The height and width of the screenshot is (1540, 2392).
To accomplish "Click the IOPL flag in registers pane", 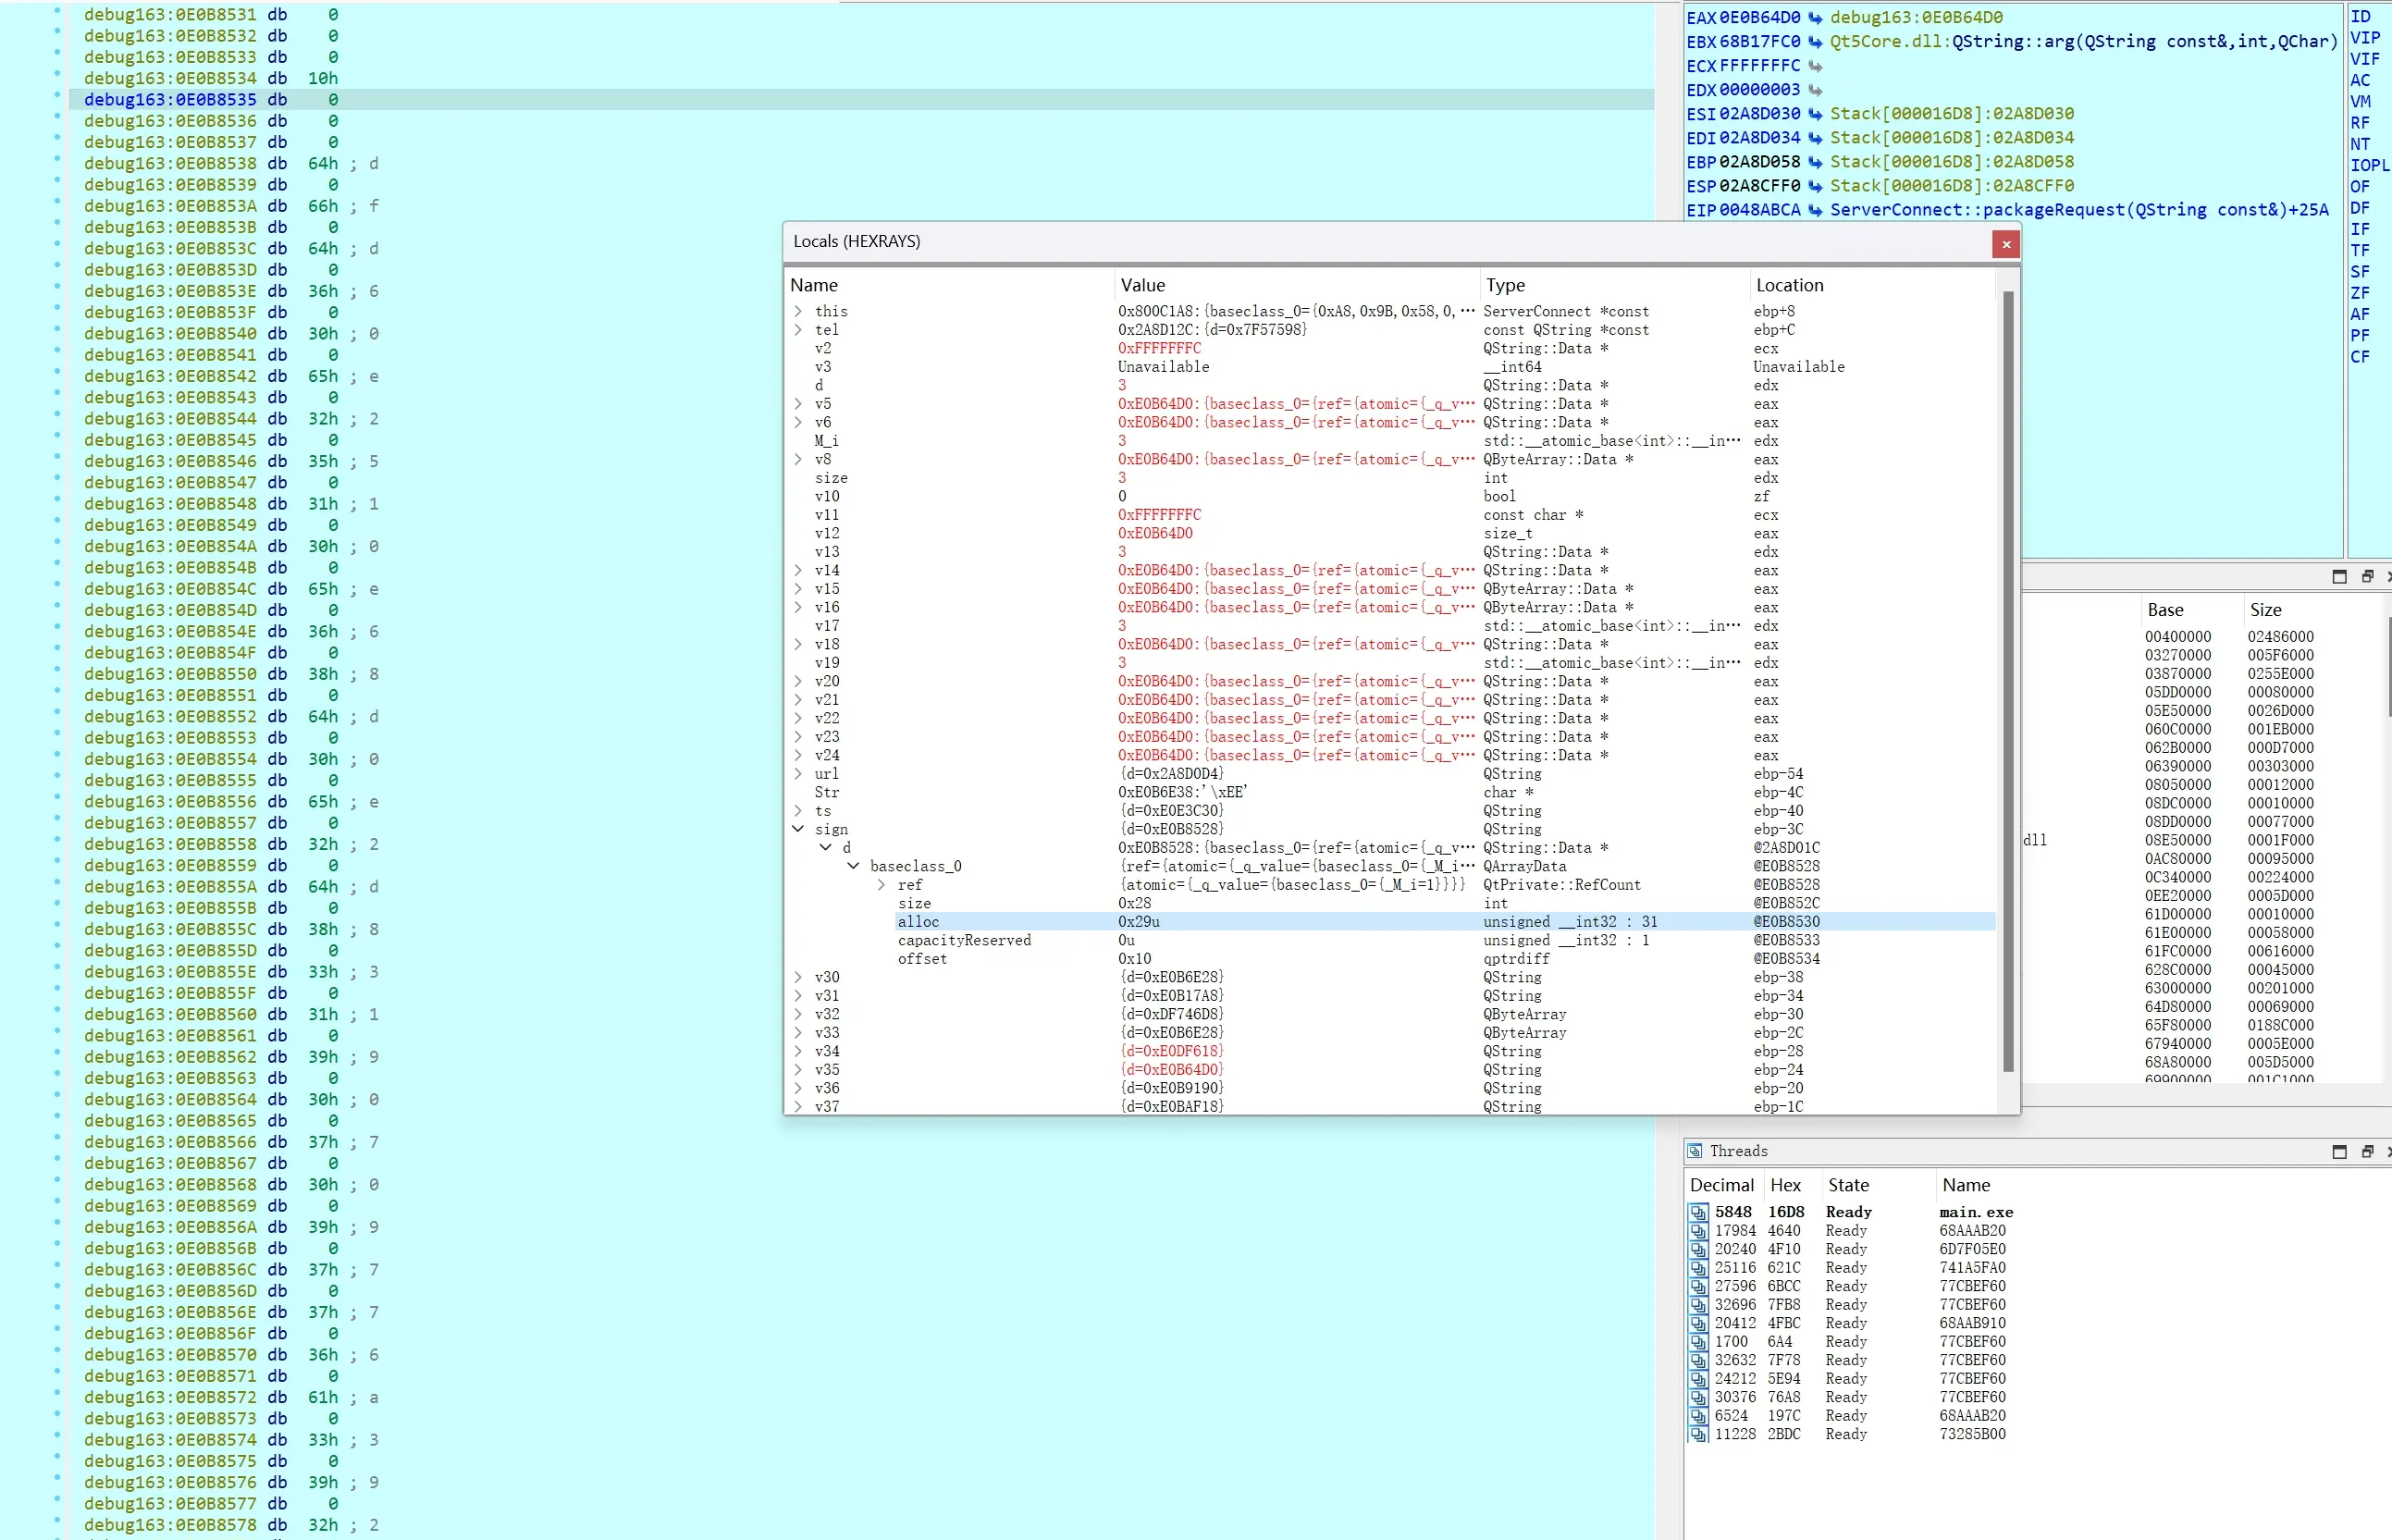I will click(2369, 165).
